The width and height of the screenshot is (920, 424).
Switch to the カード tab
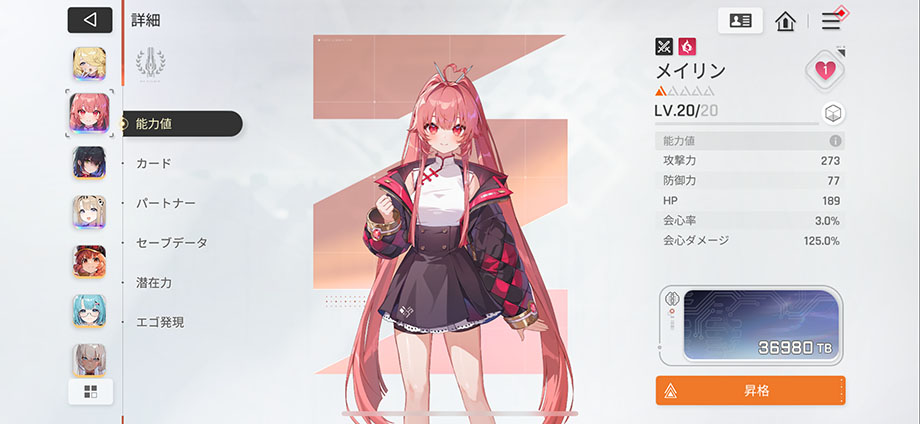tap(153, 163)
